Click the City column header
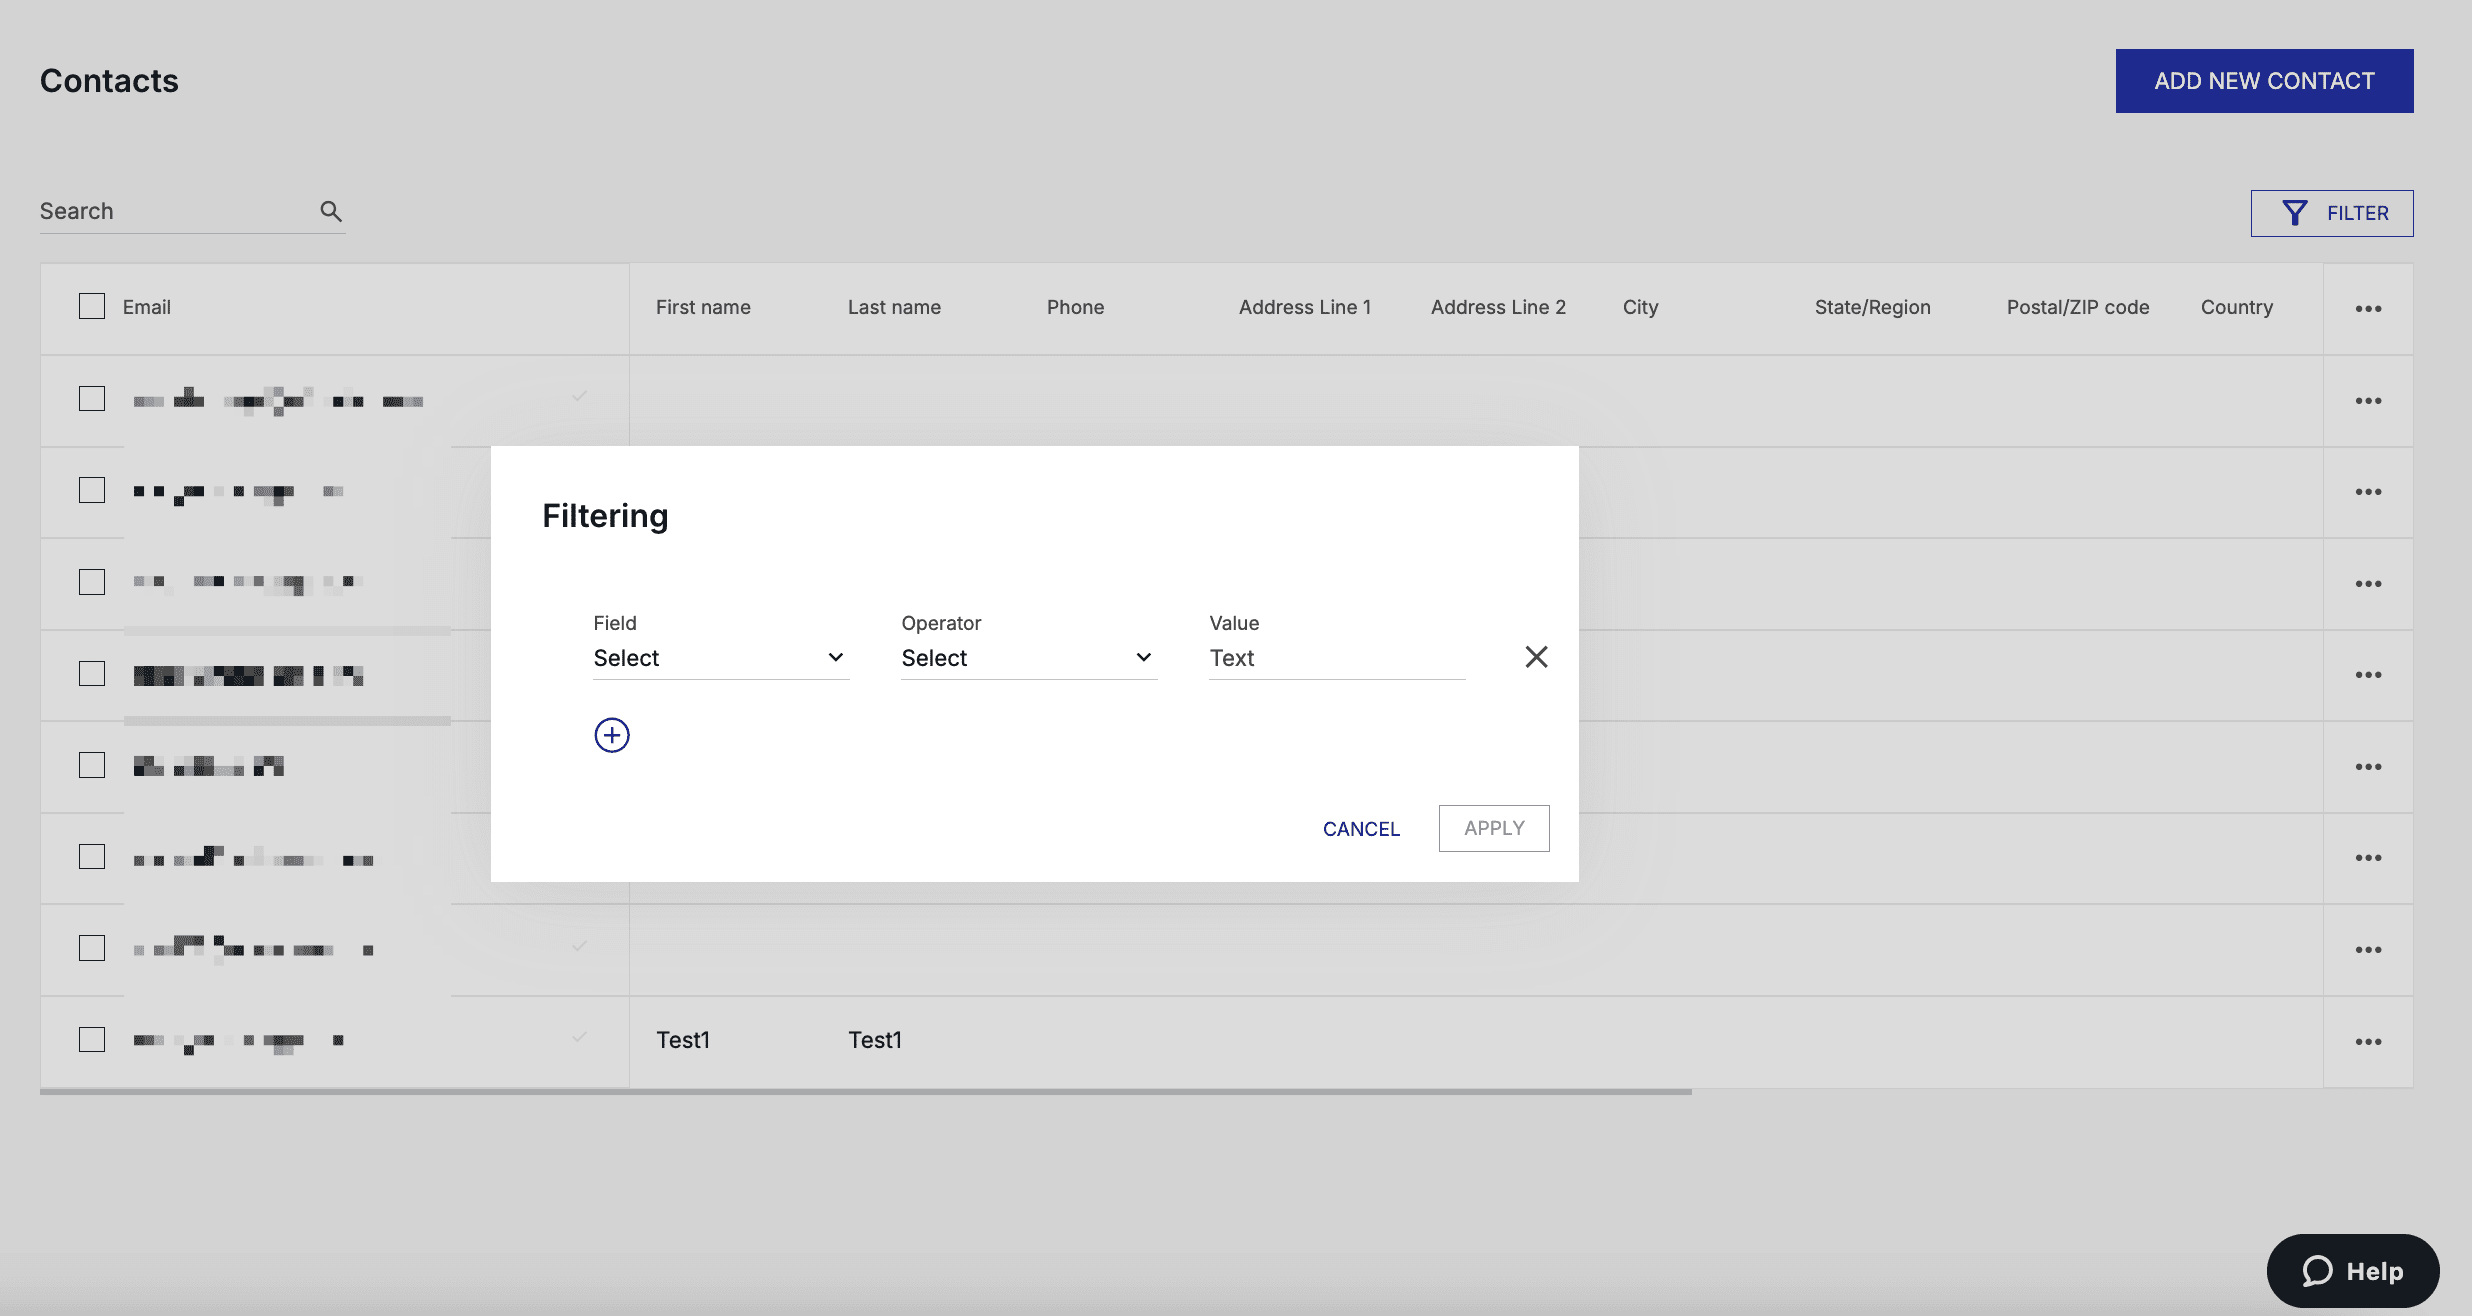 click(x=1640, y=307)
